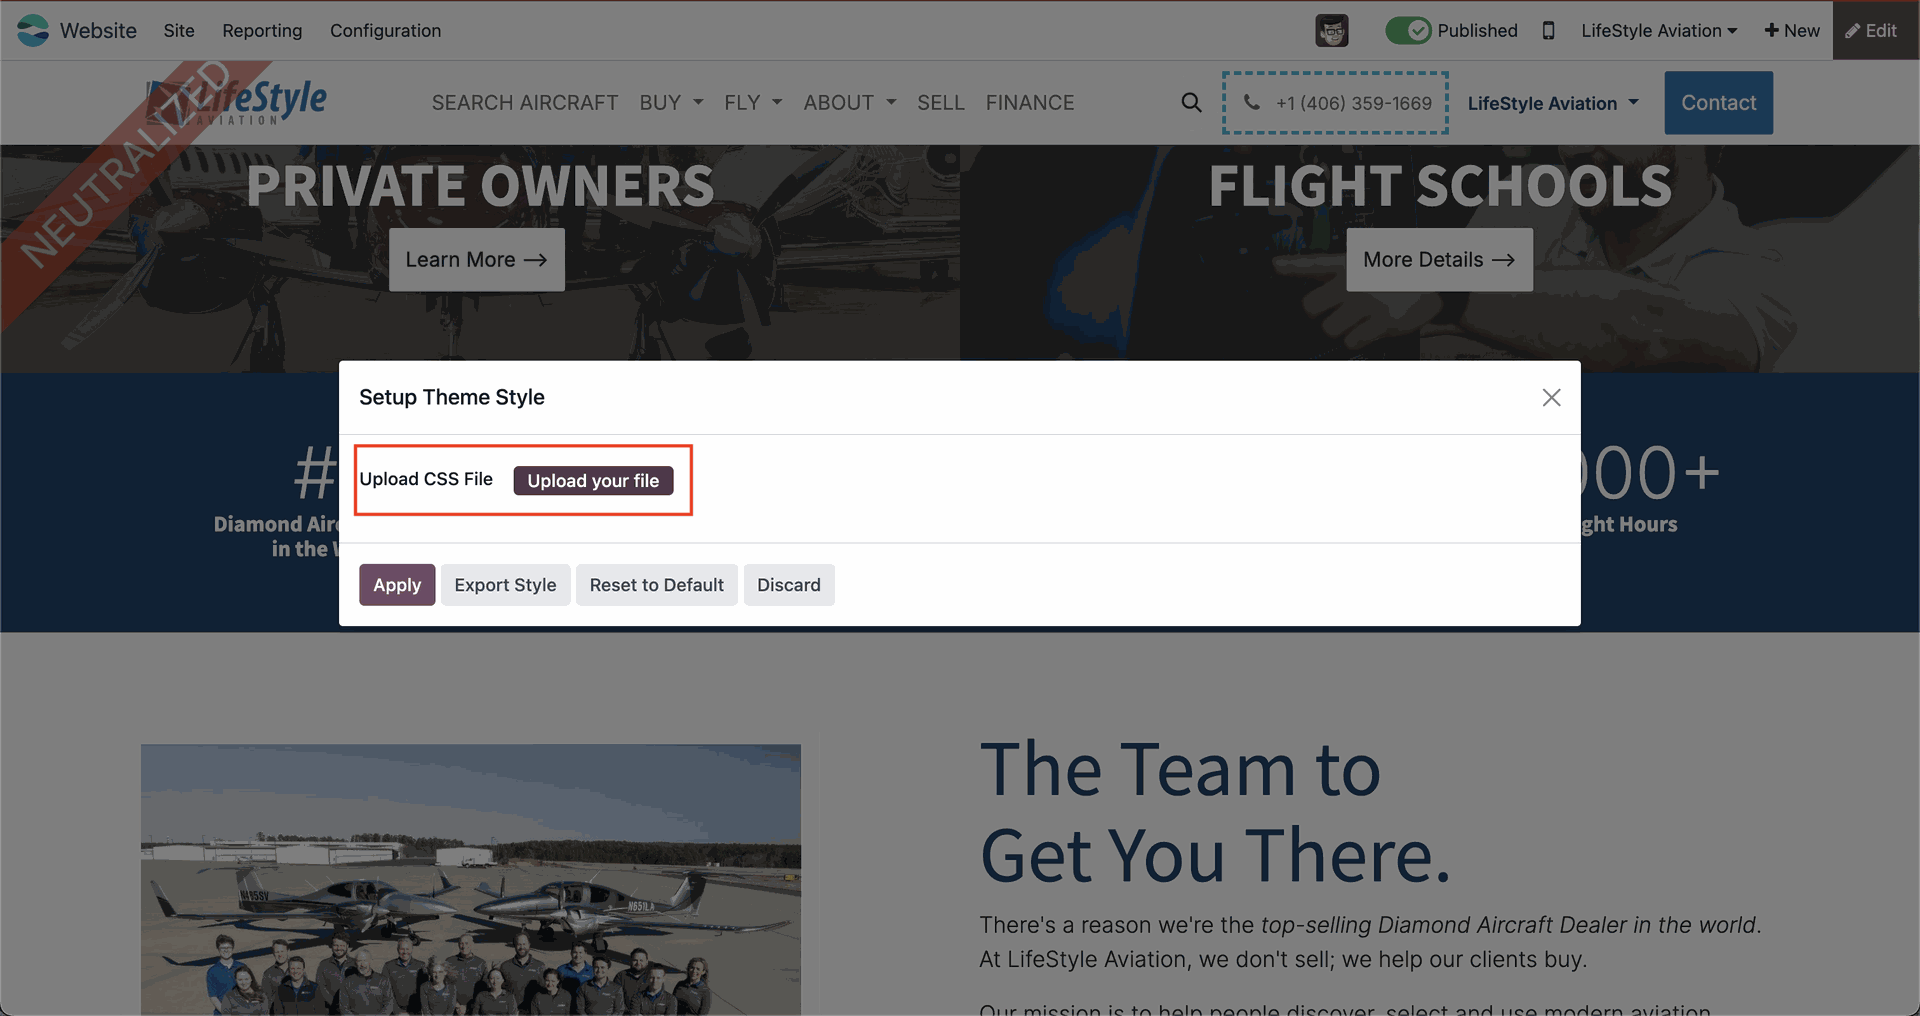This screenshot has height=1016, width=1920.
Task: Click the plus New button
Action: coord(1792,30)
